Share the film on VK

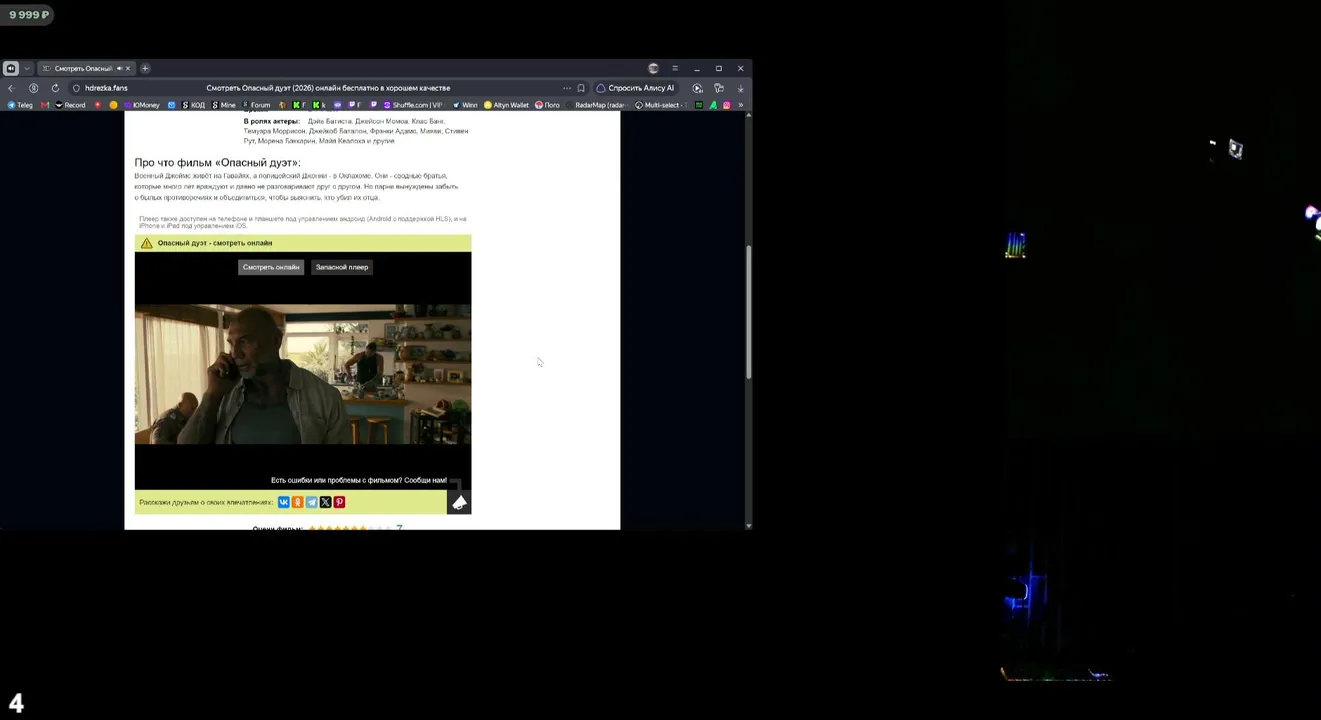(284, 502)
